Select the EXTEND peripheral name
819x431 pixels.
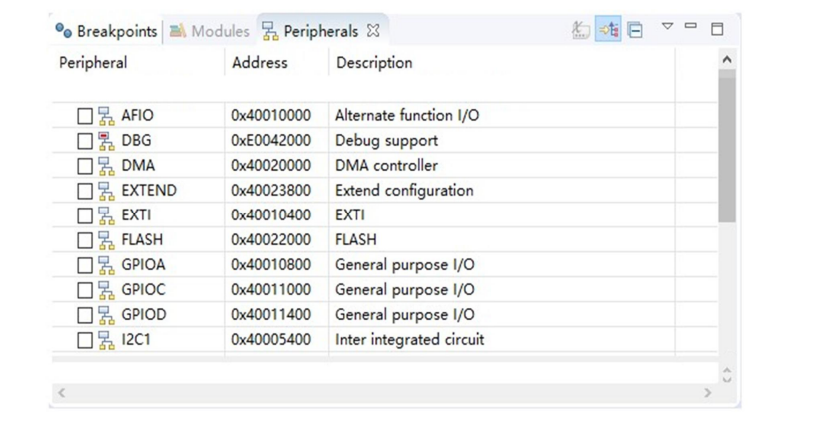149,191
